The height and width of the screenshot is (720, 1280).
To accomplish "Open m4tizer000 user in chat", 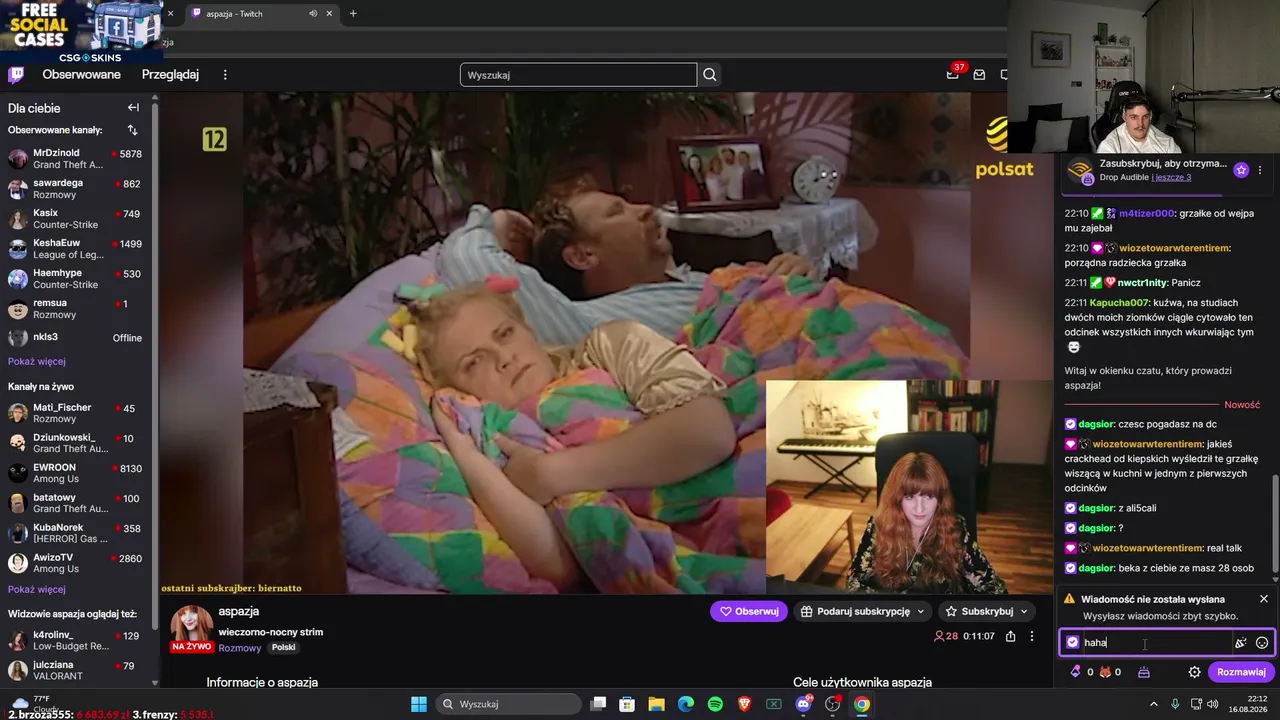I will (1146, 213).
